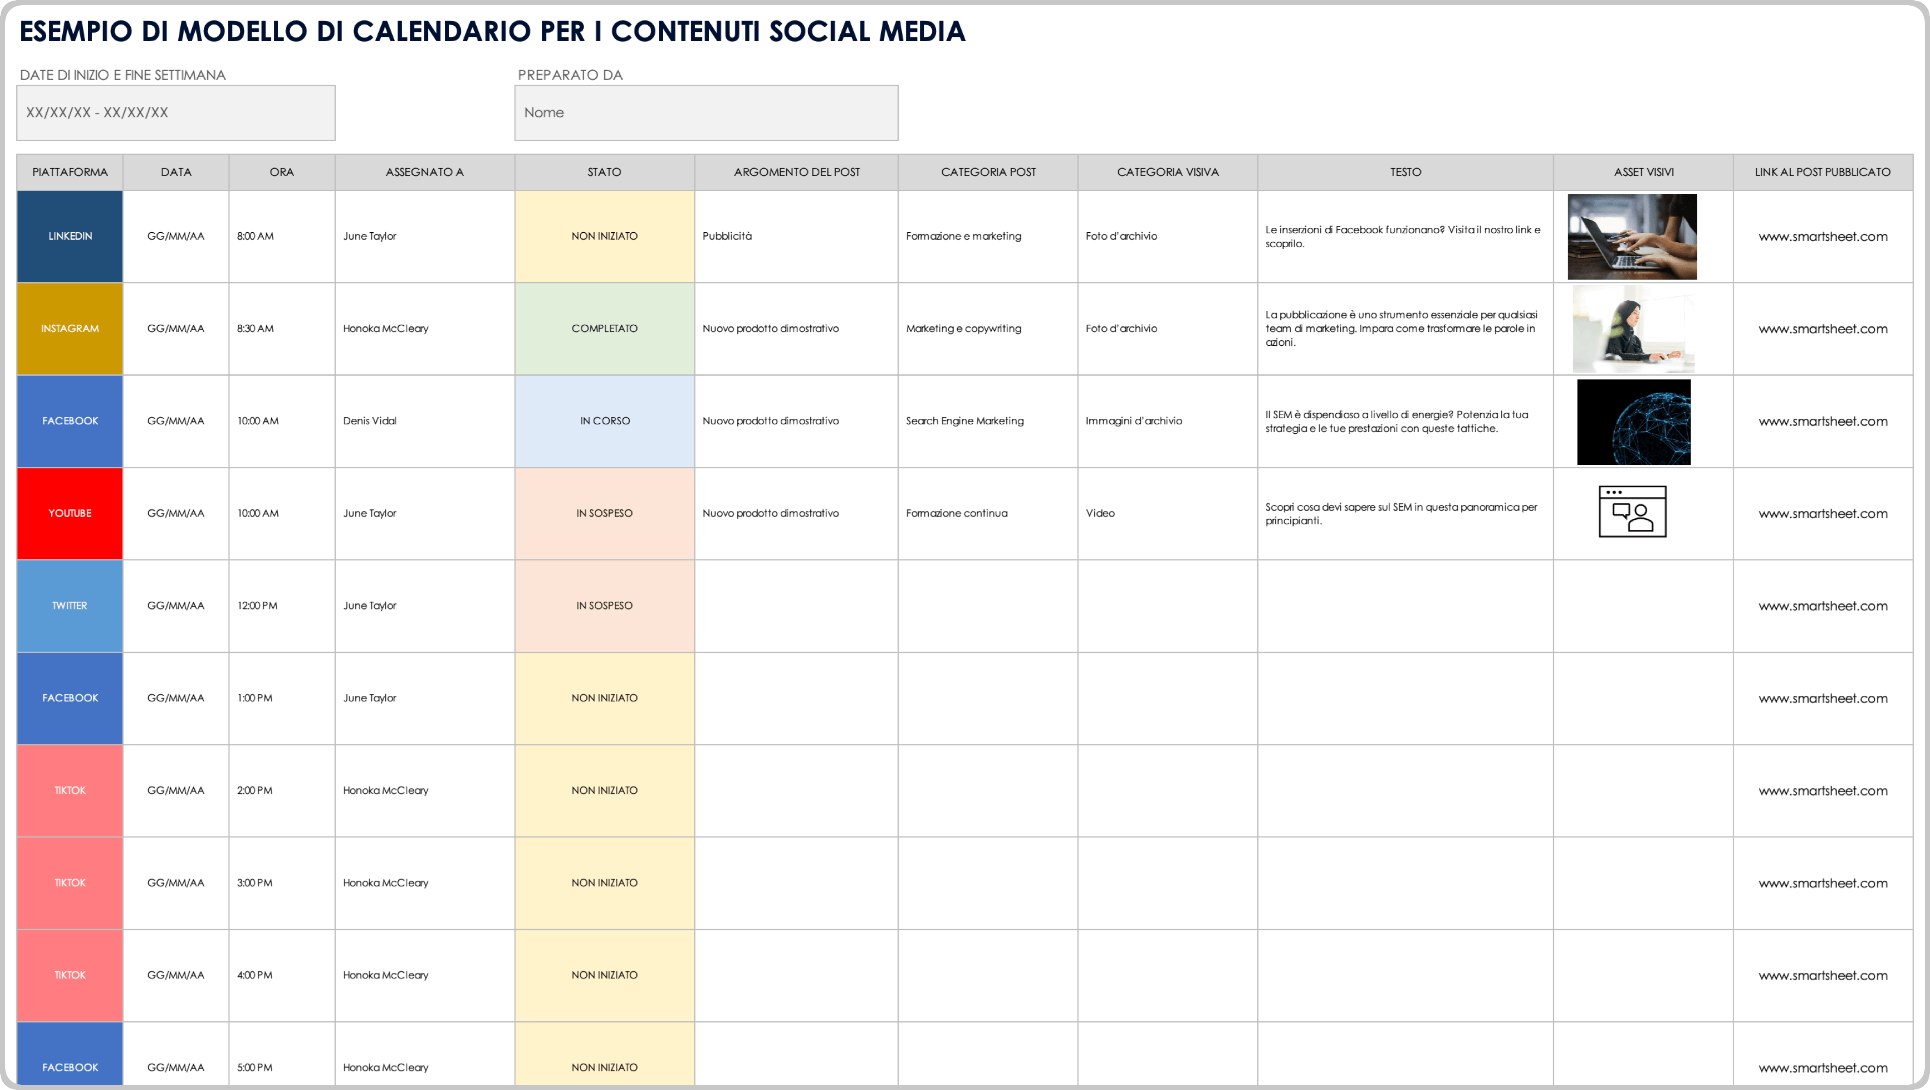Viewport: 1930px width, 1090px height.
Task: Select the TIKTOK cell at 4:00 PM
Action: 70,975
